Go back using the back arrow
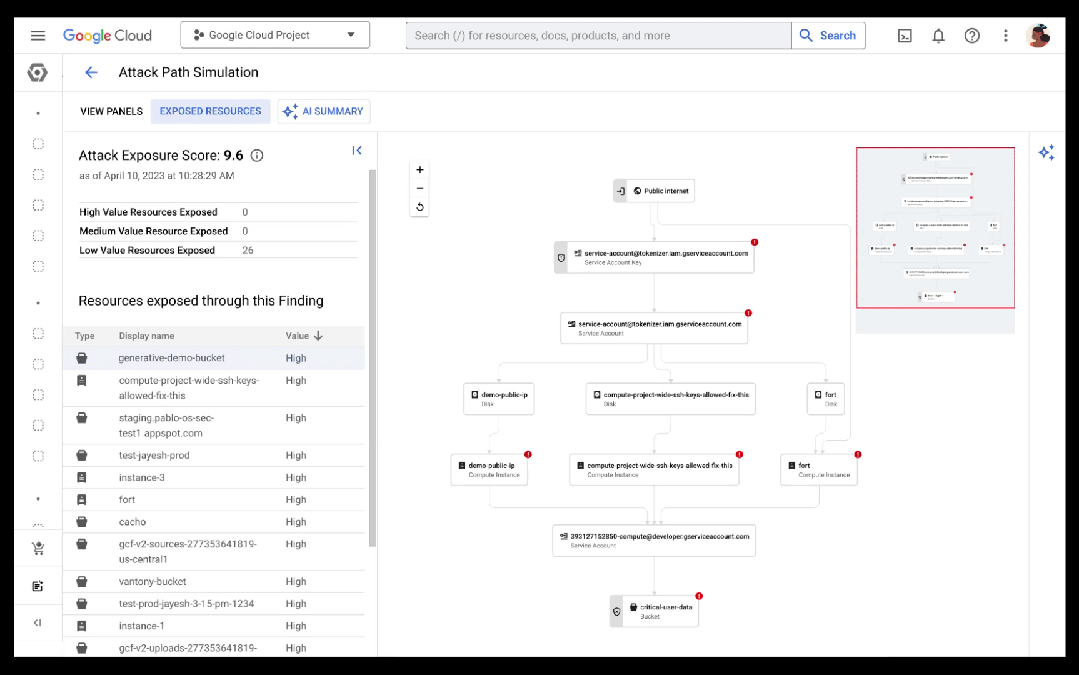 tap(92, 72)
